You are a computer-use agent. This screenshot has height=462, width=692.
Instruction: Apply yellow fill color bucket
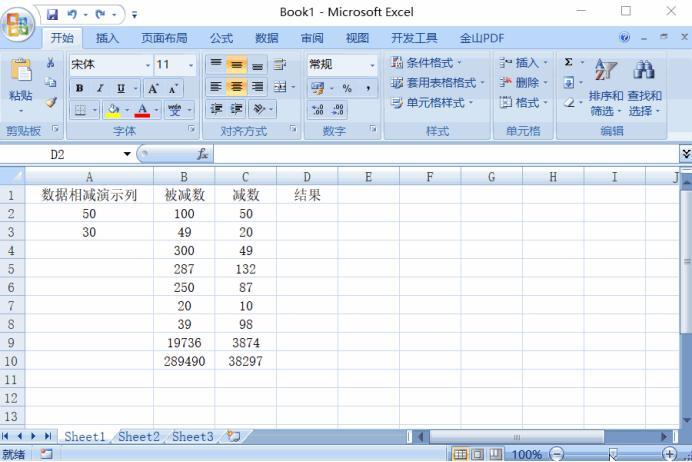[113, 109]
